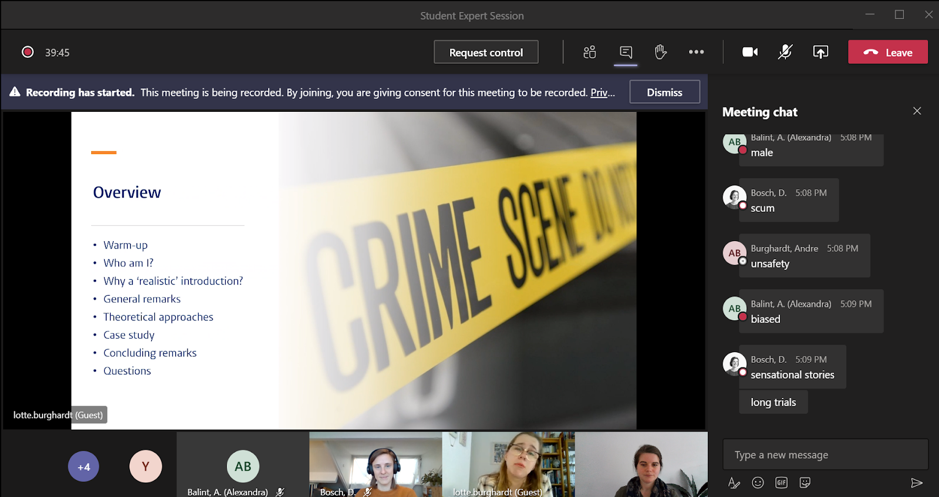Click the shared Overview slide
939x497 pixels.
point(353,270)
